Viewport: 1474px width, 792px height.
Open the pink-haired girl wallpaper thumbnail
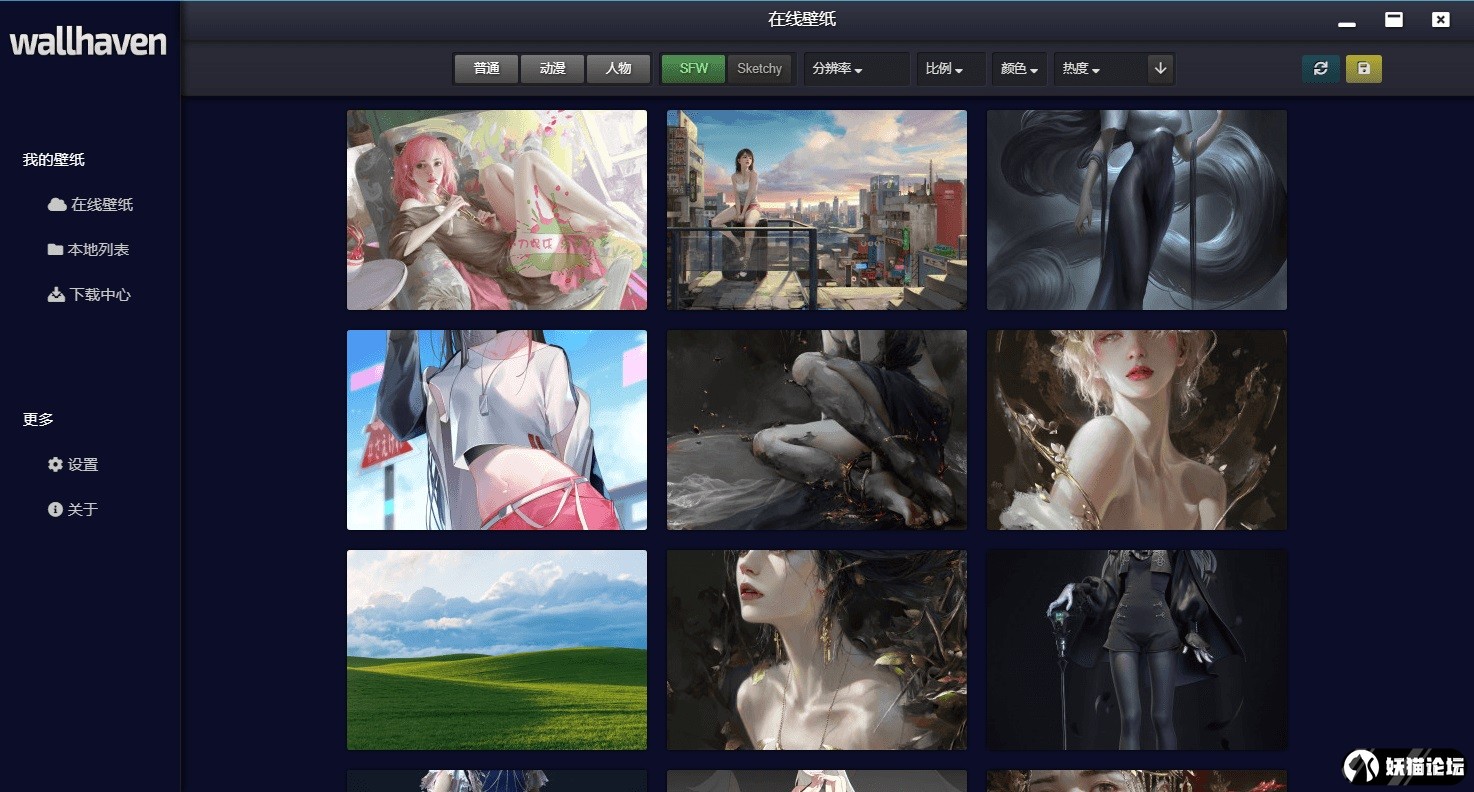pyautogui.click(x=497, y=210)
